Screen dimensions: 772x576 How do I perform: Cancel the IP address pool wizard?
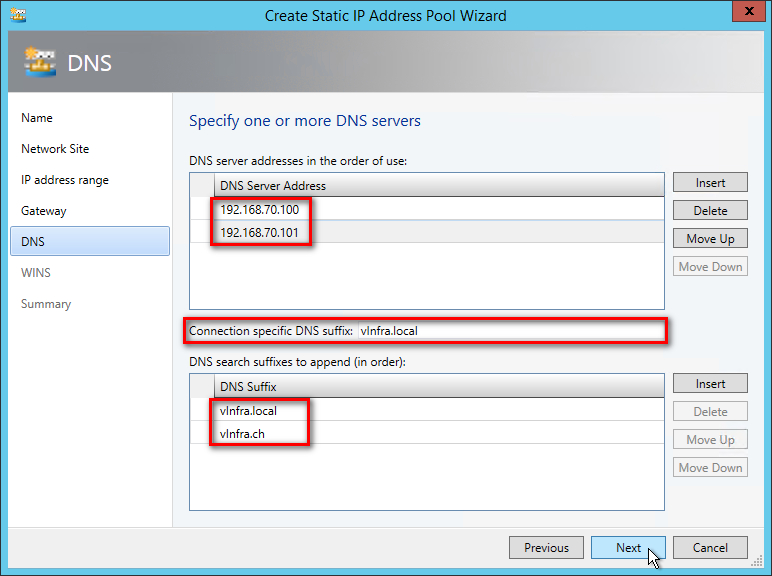pos(710,548)
